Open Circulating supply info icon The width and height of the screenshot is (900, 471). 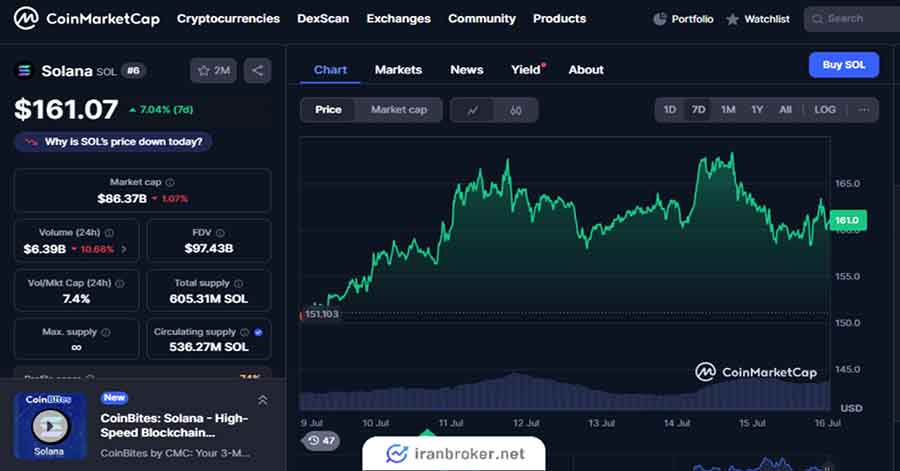(245, 332)
